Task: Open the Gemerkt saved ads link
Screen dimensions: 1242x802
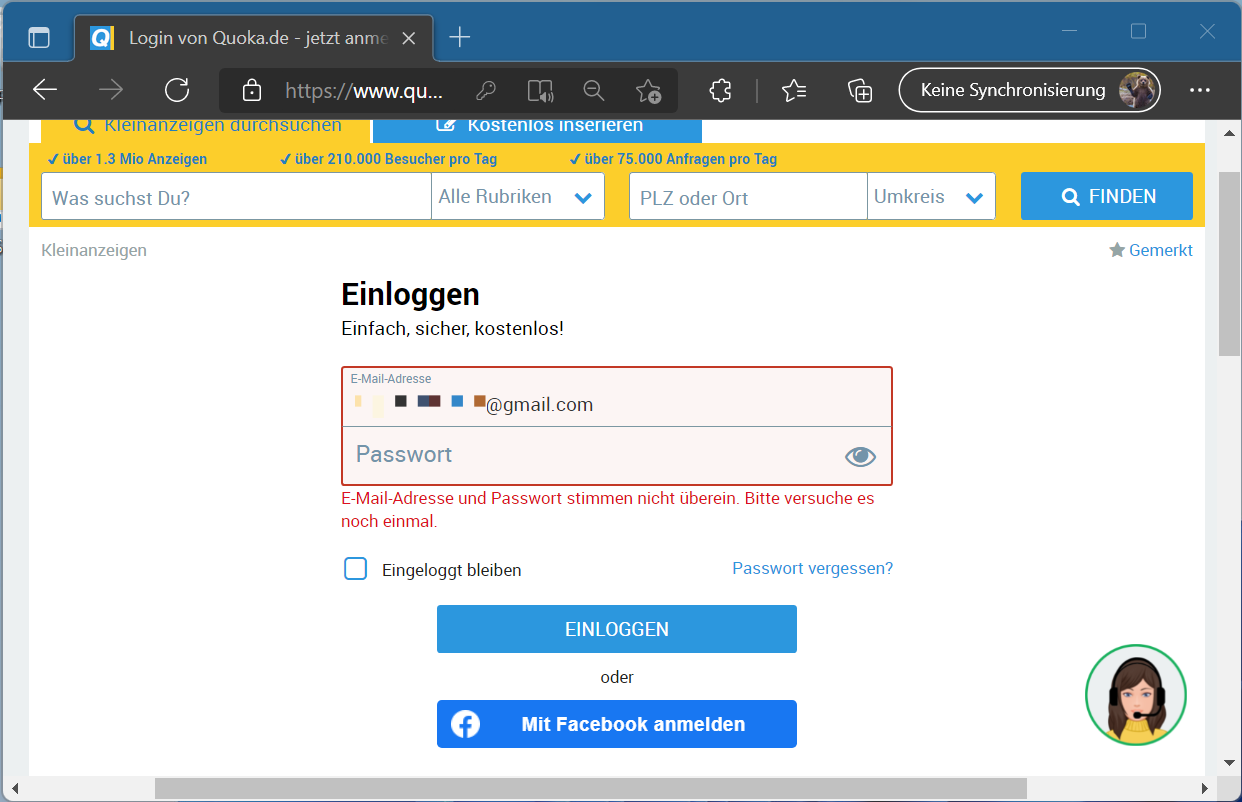Action: 1151,250
